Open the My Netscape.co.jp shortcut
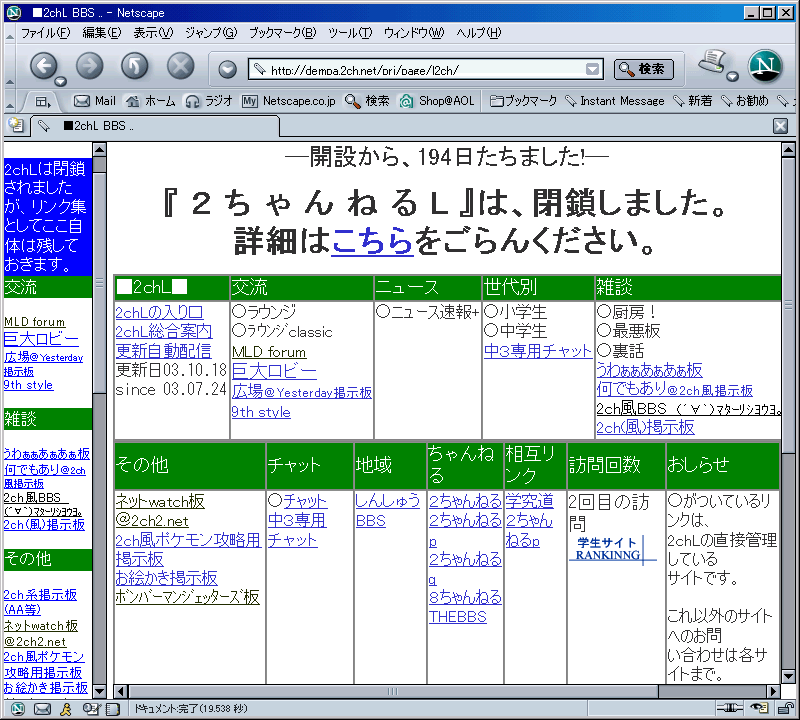 [289, 101]
